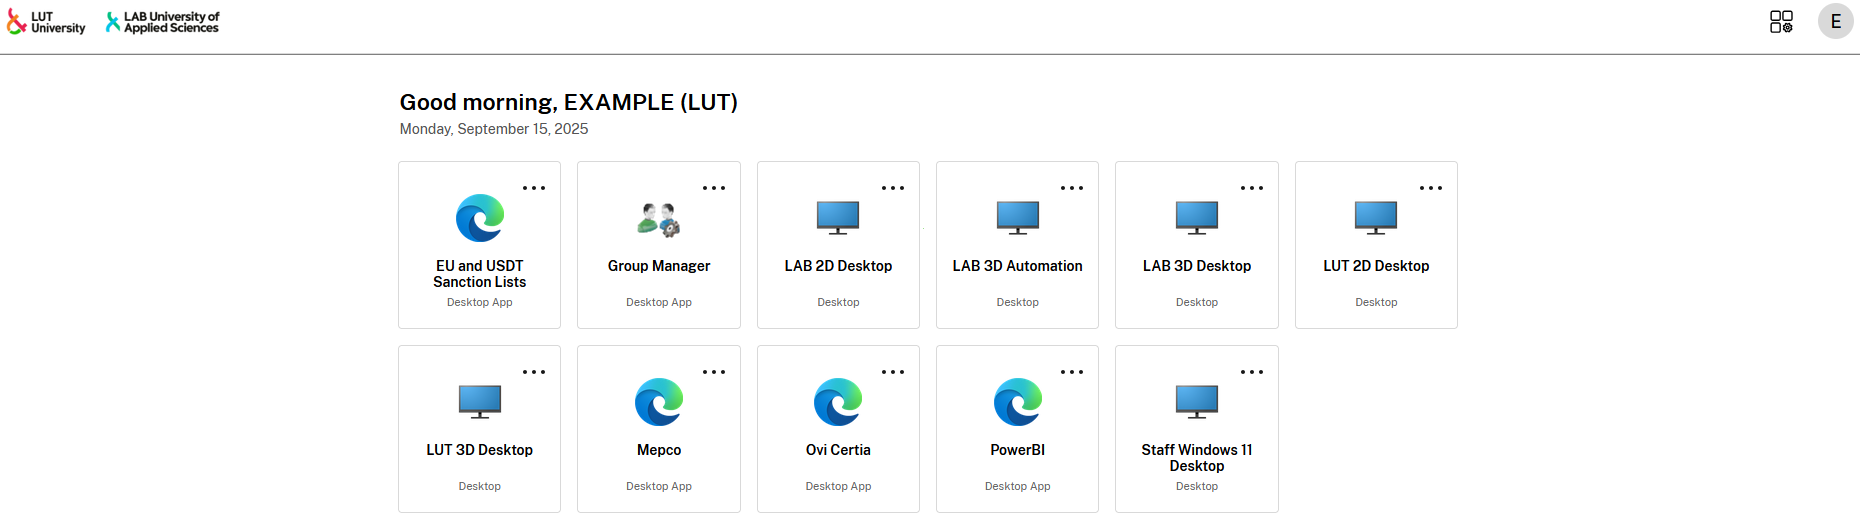Click the Desktop label under LUT 2D Desktop
This screenshot has height=532, width=1860.
1376,302
